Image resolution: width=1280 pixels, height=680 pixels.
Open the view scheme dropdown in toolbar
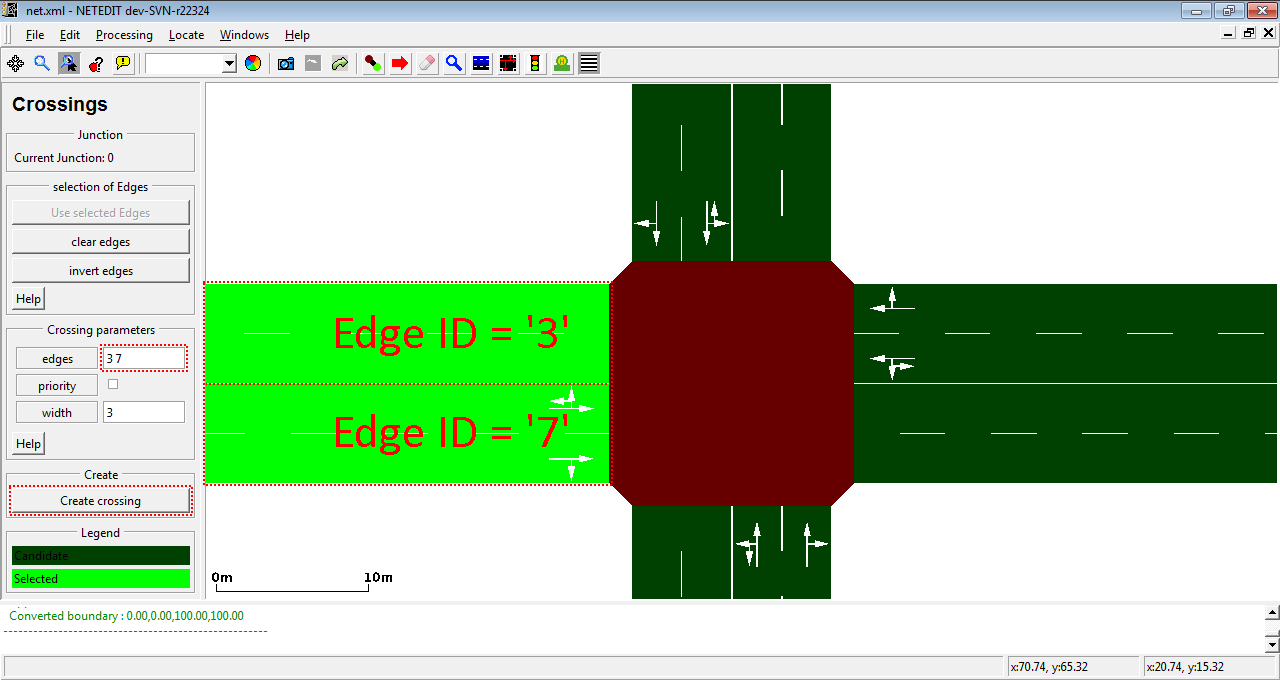(229, 63)
